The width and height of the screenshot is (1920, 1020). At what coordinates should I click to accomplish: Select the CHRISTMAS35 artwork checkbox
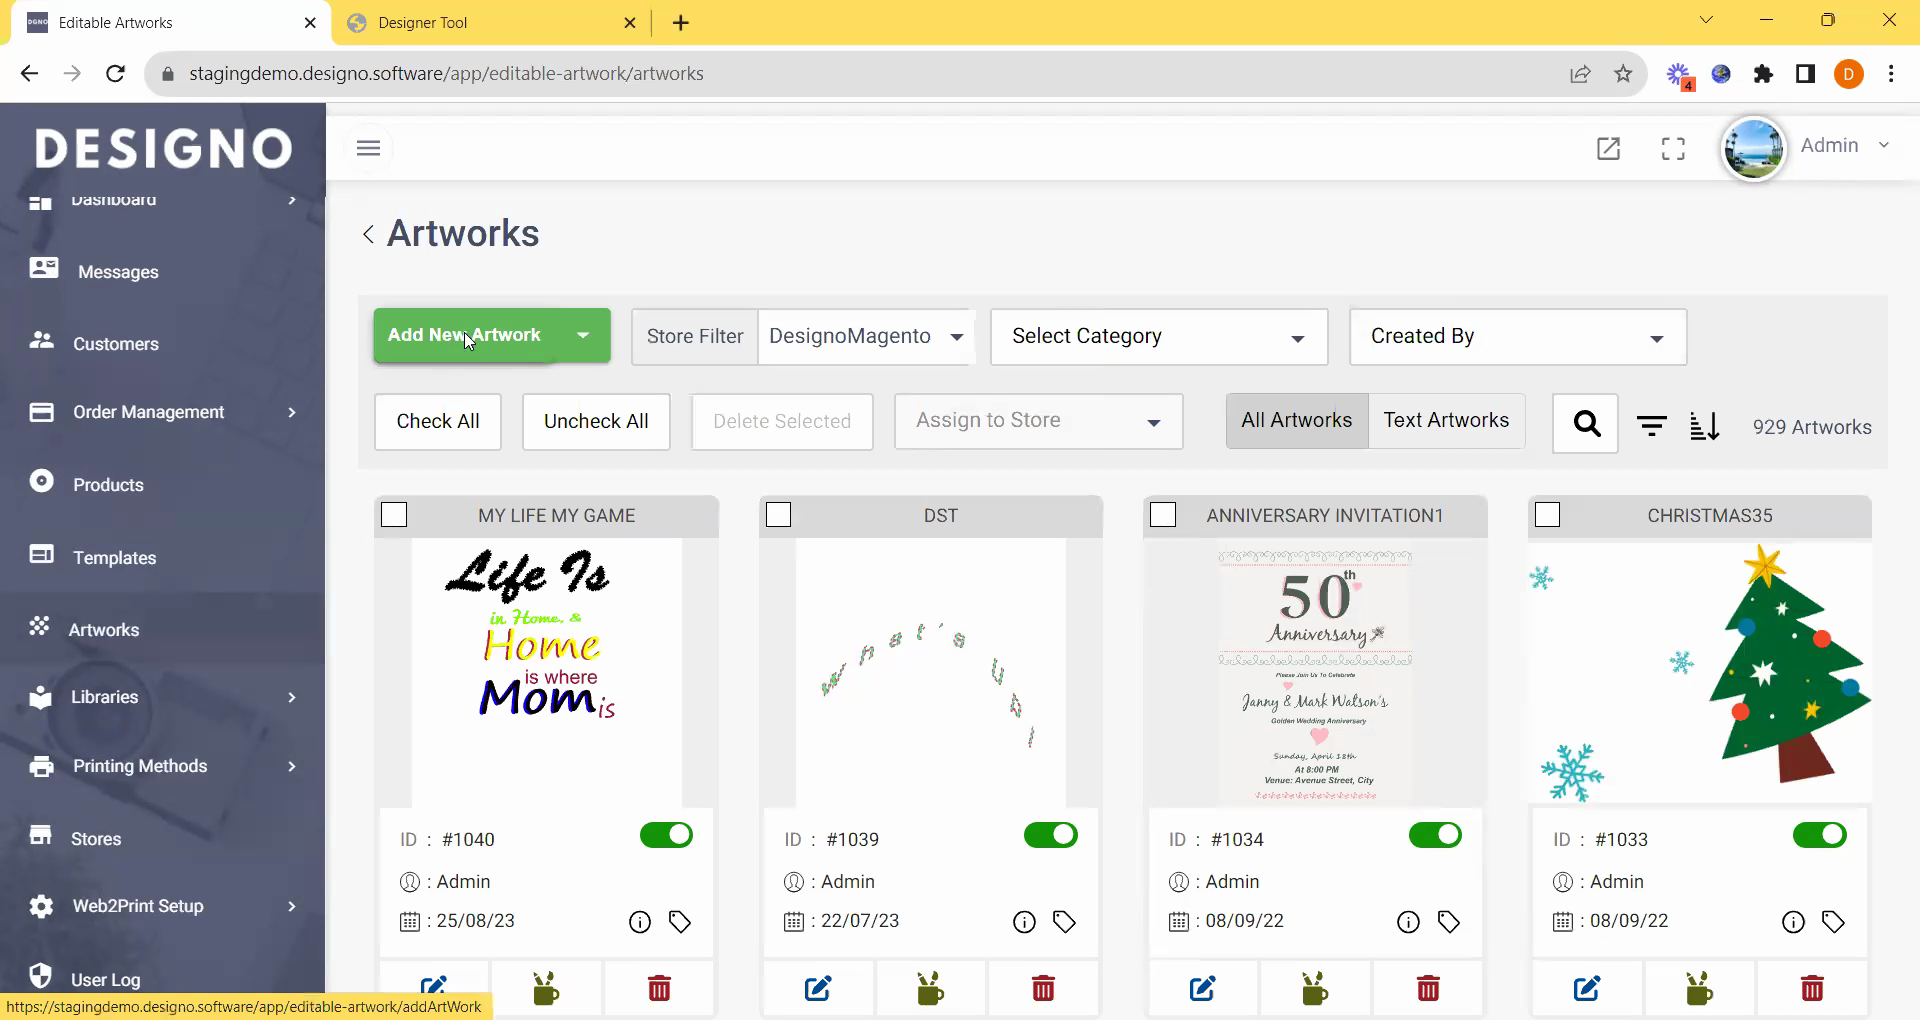coord(1547,515)
